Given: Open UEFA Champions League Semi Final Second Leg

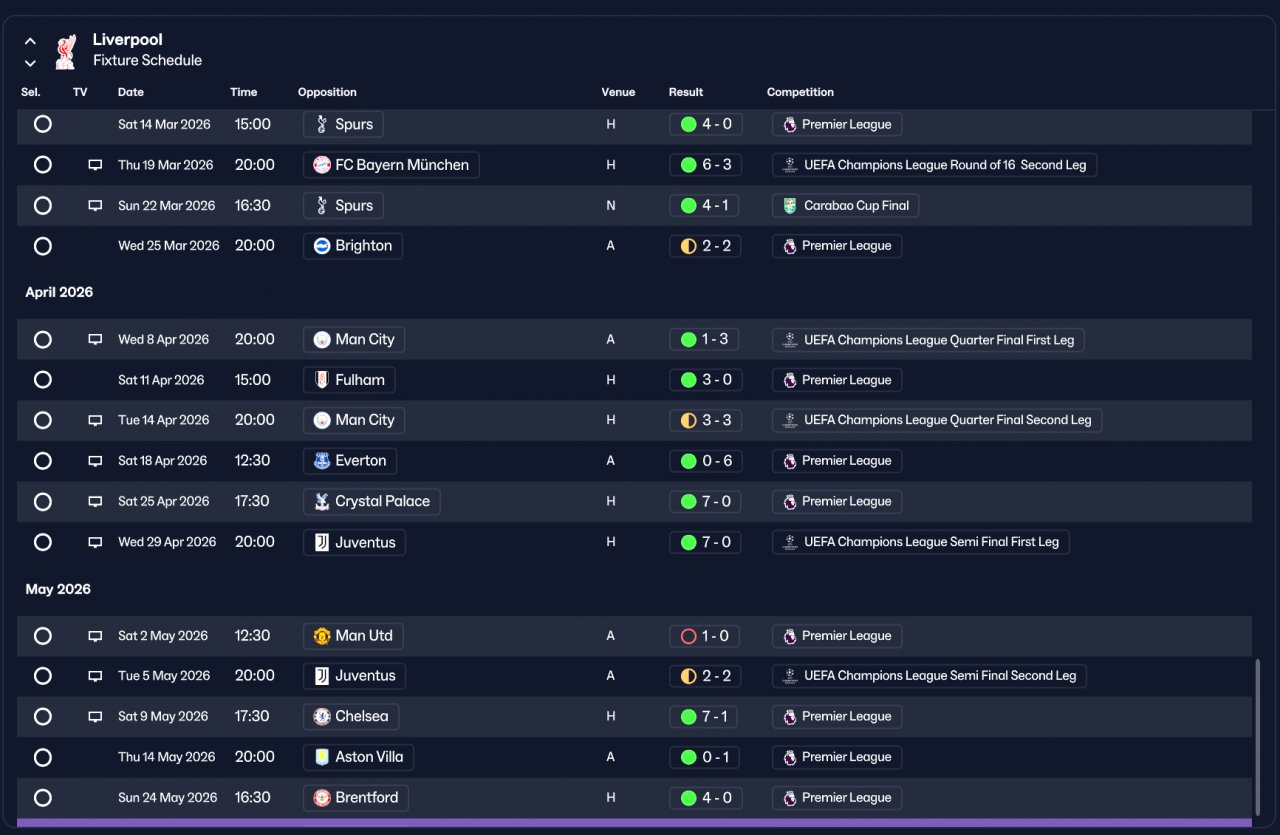Looking at the screenshot, I should click(x=929, y=676).
